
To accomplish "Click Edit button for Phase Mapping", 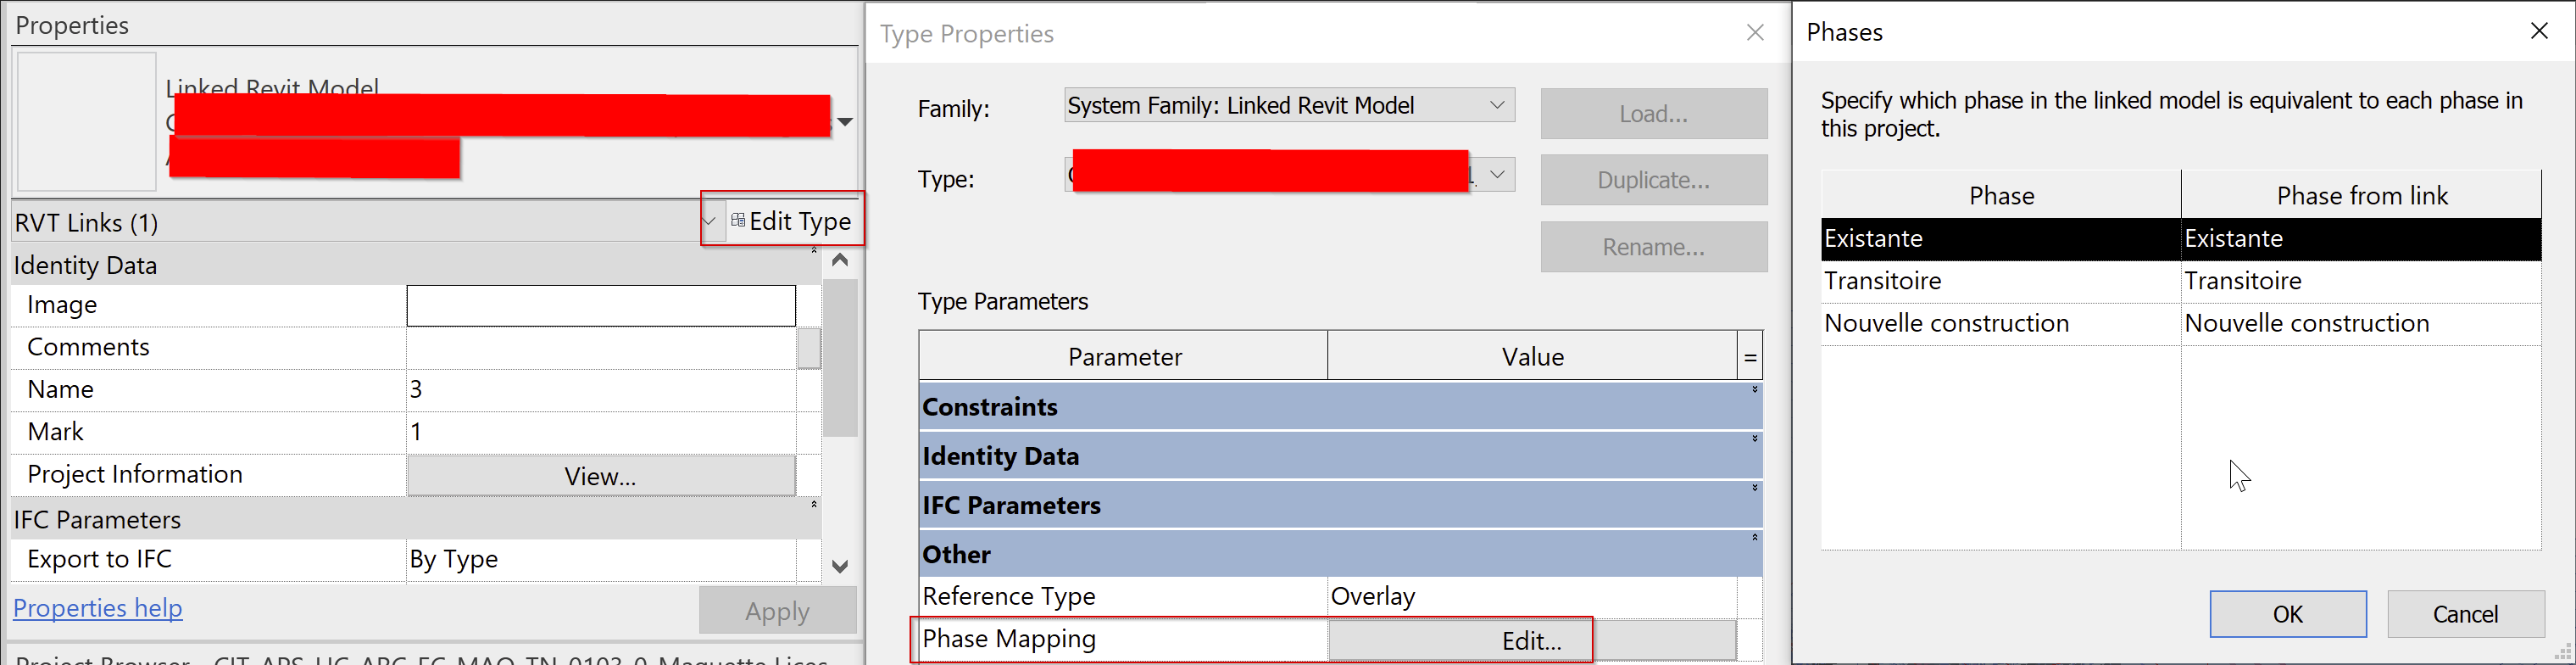I will pos(1530,640).
